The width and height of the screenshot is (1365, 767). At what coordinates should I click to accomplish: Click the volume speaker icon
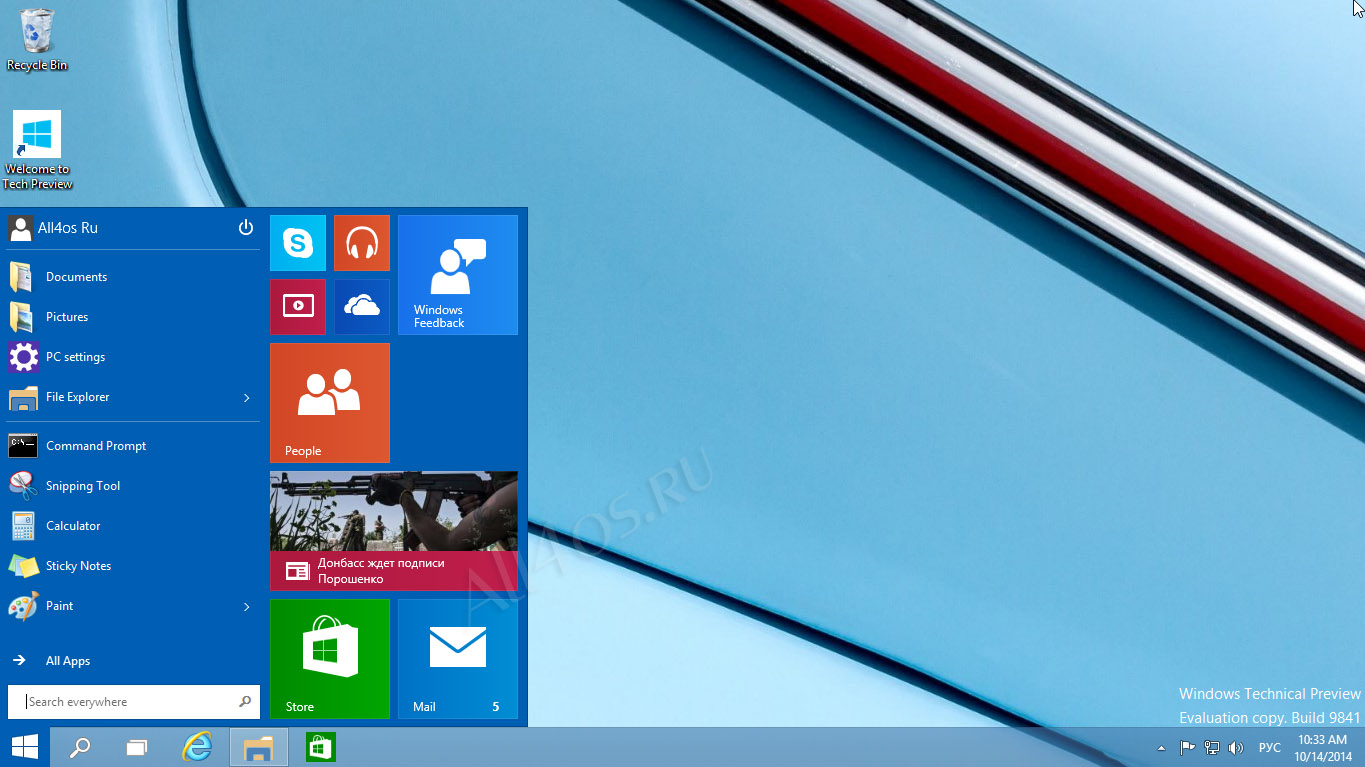[x=1236, y=747]
